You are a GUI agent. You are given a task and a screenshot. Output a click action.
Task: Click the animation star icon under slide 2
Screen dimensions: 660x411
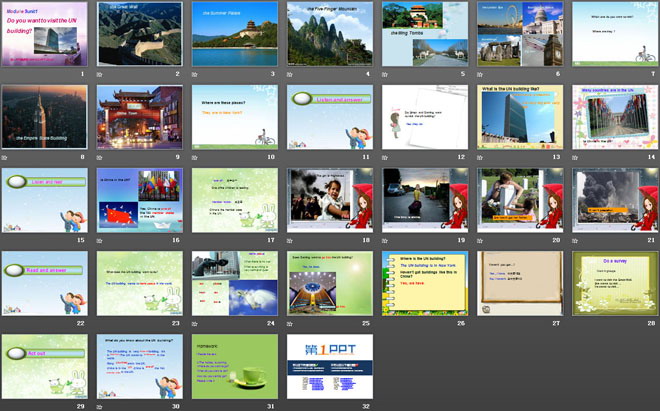point(100,74)
